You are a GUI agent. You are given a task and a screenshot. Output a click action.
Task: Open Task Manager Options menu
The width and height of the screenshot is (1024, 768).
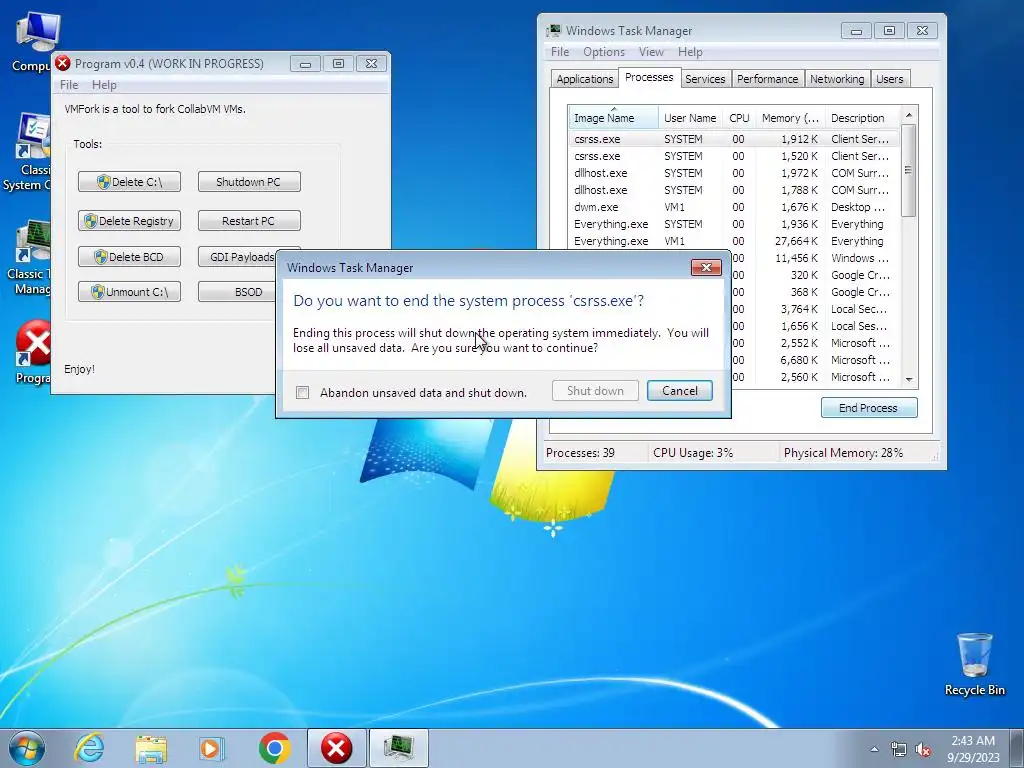tap(603, 52)
